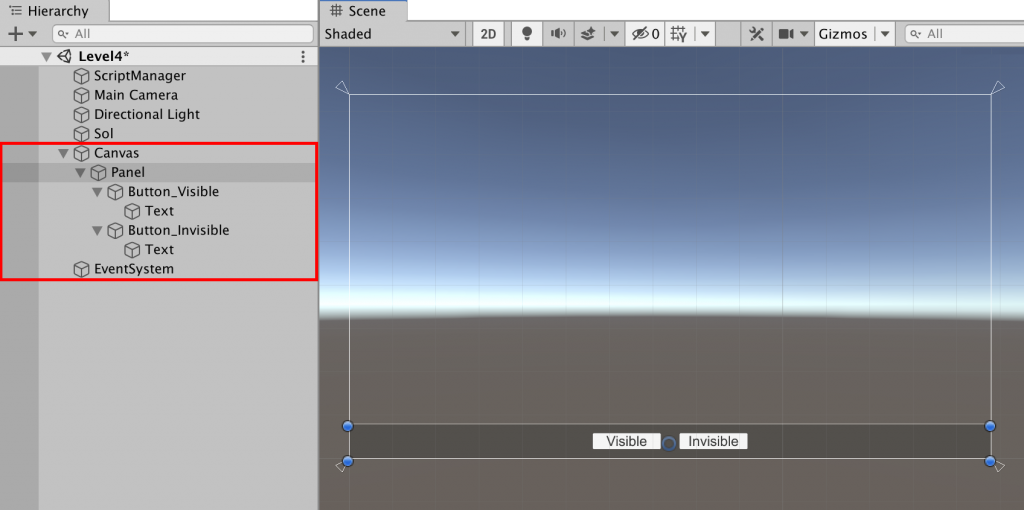Click the Hierarchy search field
Screen dimensions: 1024x510
180,34
